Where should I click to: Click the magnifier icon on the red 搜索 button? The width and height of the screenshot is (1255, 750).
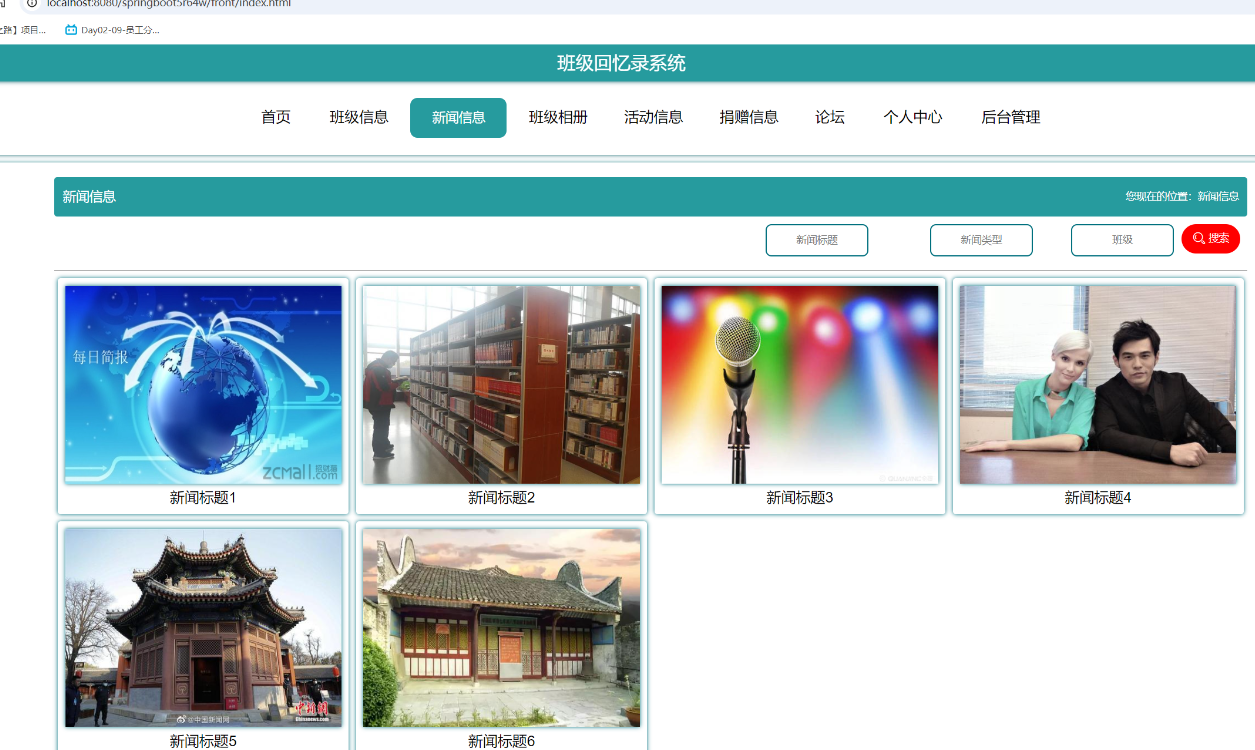(1198, 238)
